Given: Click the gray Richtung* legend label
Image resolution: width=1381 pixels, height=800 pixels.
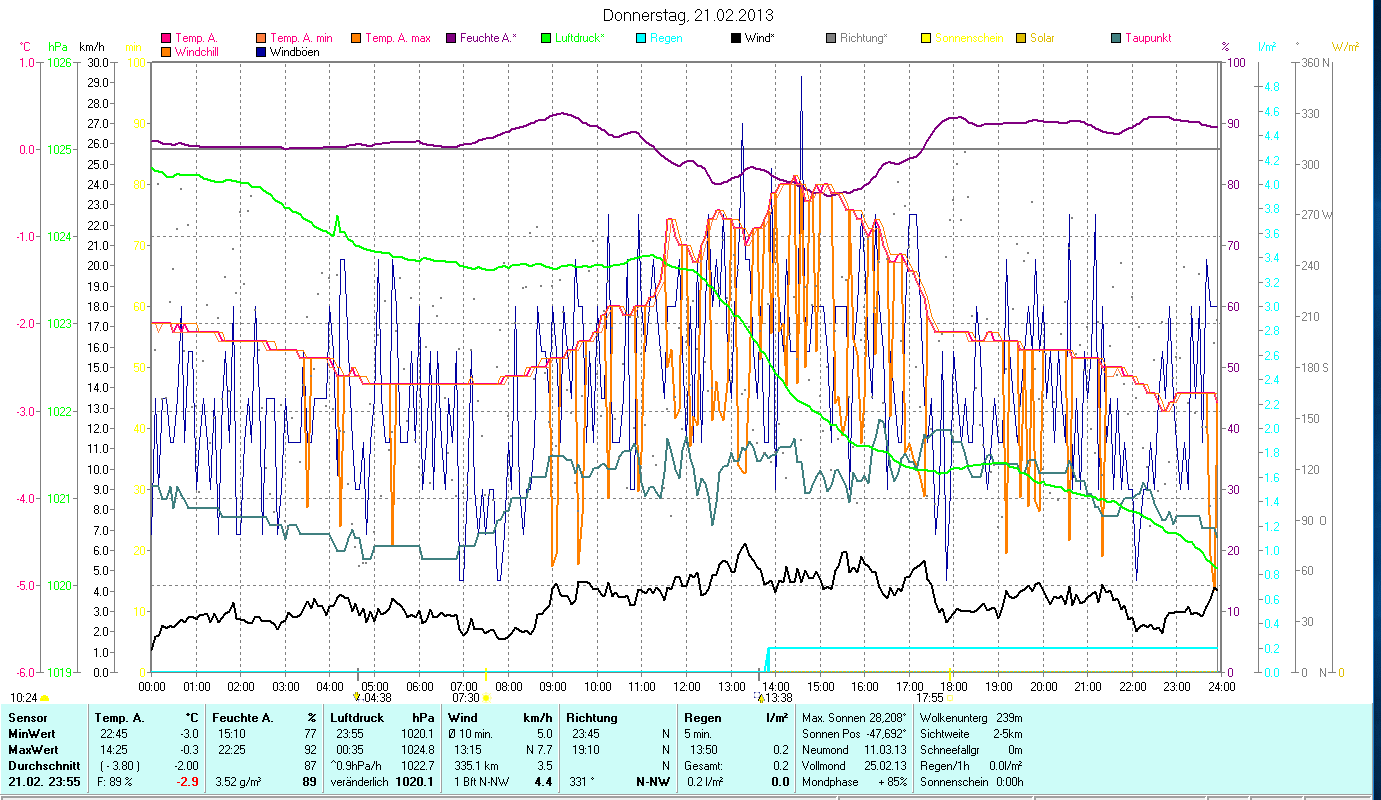Looking at the screenshot, I should [864, 38].
